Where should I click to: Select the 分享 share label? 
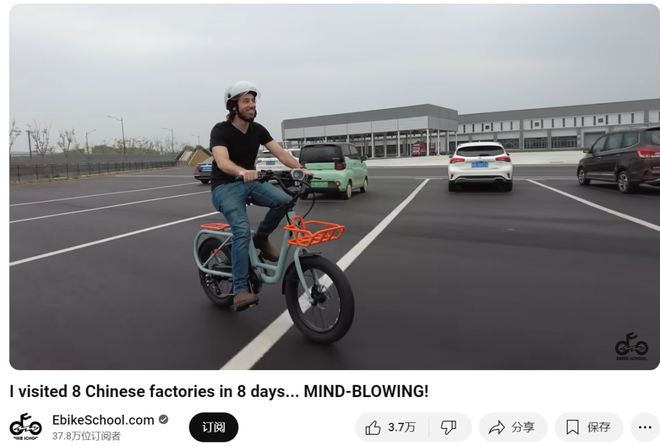[x=523, y=427]
